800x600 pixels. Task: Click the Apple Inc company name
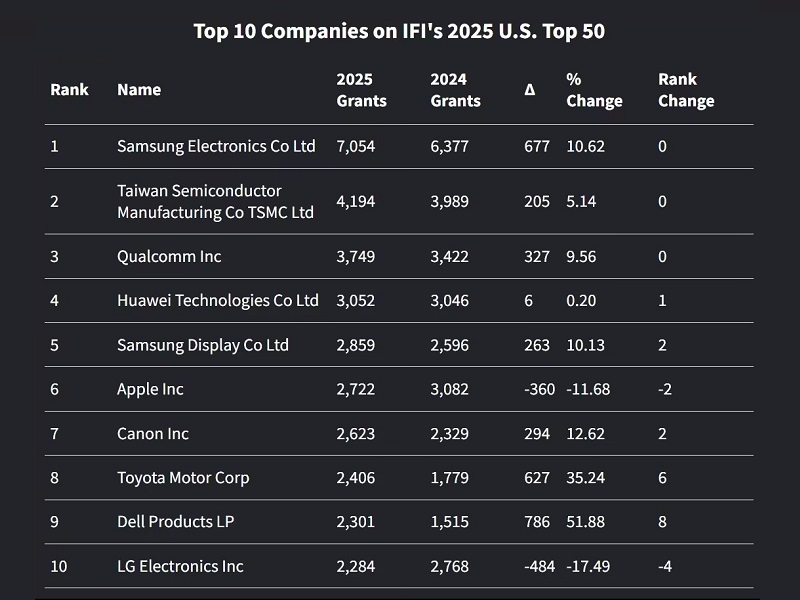click(x=150, y=389)
